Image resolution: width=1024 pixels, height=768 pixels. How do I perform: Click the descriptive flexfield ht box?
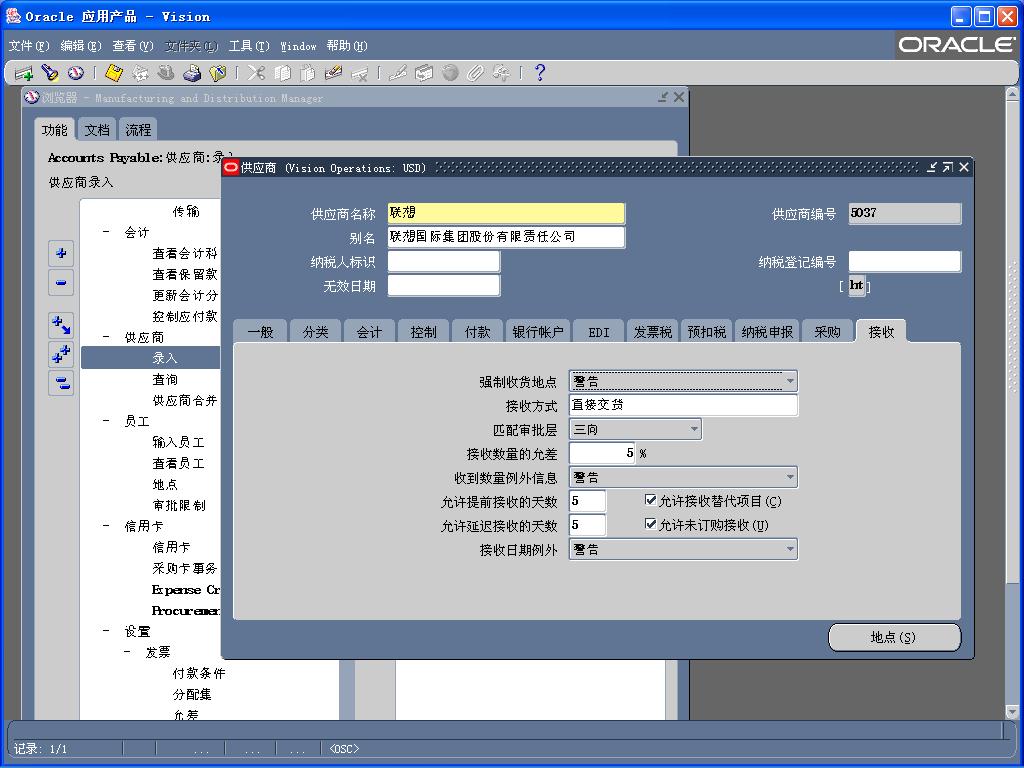tap(856, 285)
